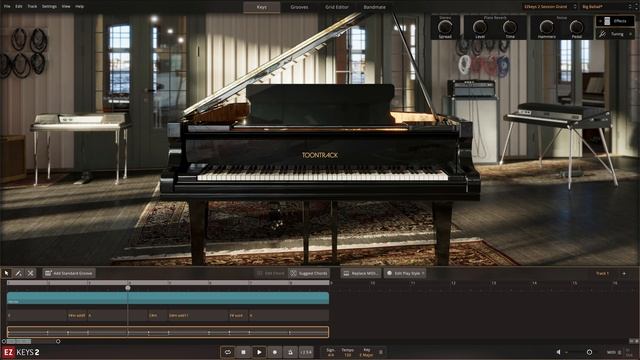Switch to the Bandmate tab
The image size is (640, 360).
[x=374, y=7]
